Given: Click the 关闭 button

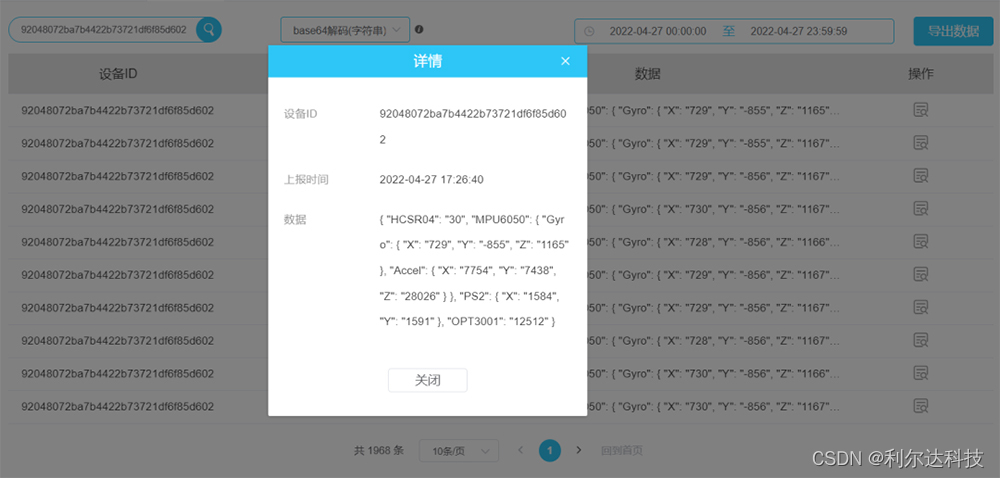Looking at the screenshot, I should (x=427, y=380).
